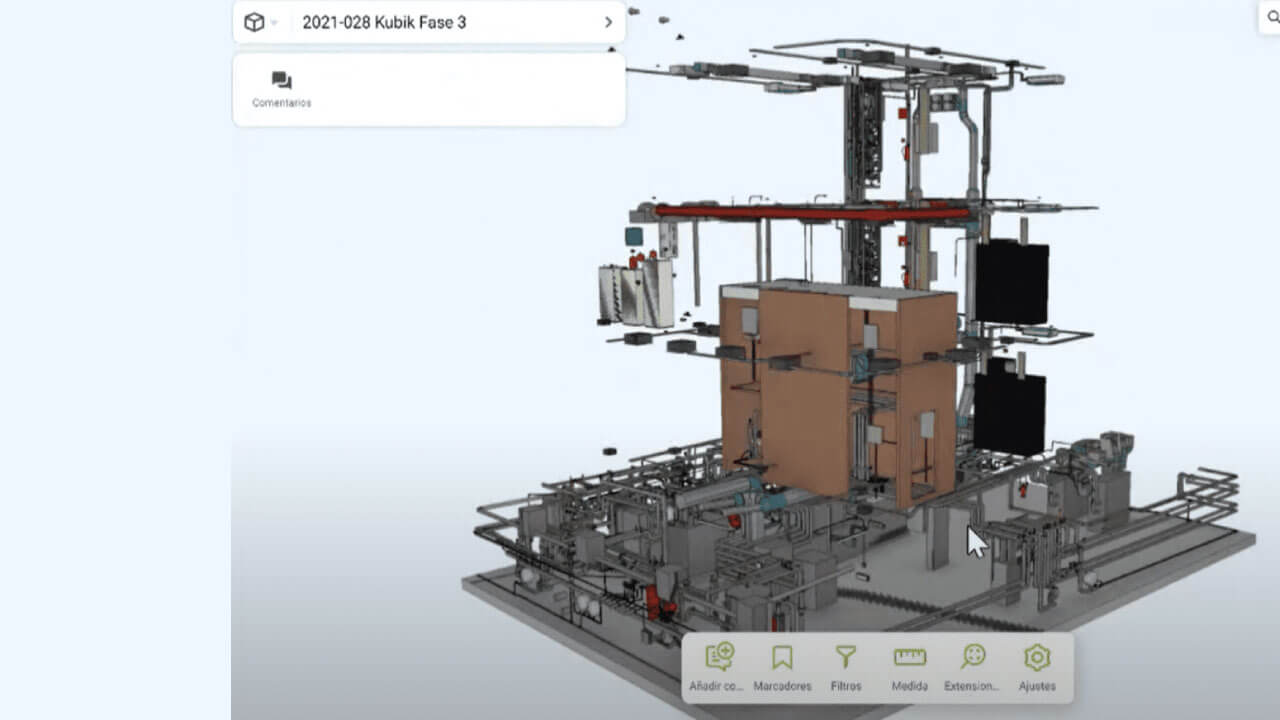
Task: Select the white cabinet units on the left
Action: [x=636, y=293]
